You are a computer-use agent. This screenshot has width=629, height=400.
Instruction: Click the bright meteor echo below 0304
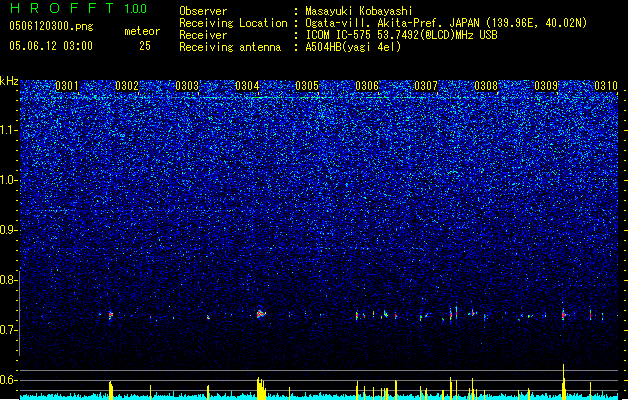click(x=261, y=313)
